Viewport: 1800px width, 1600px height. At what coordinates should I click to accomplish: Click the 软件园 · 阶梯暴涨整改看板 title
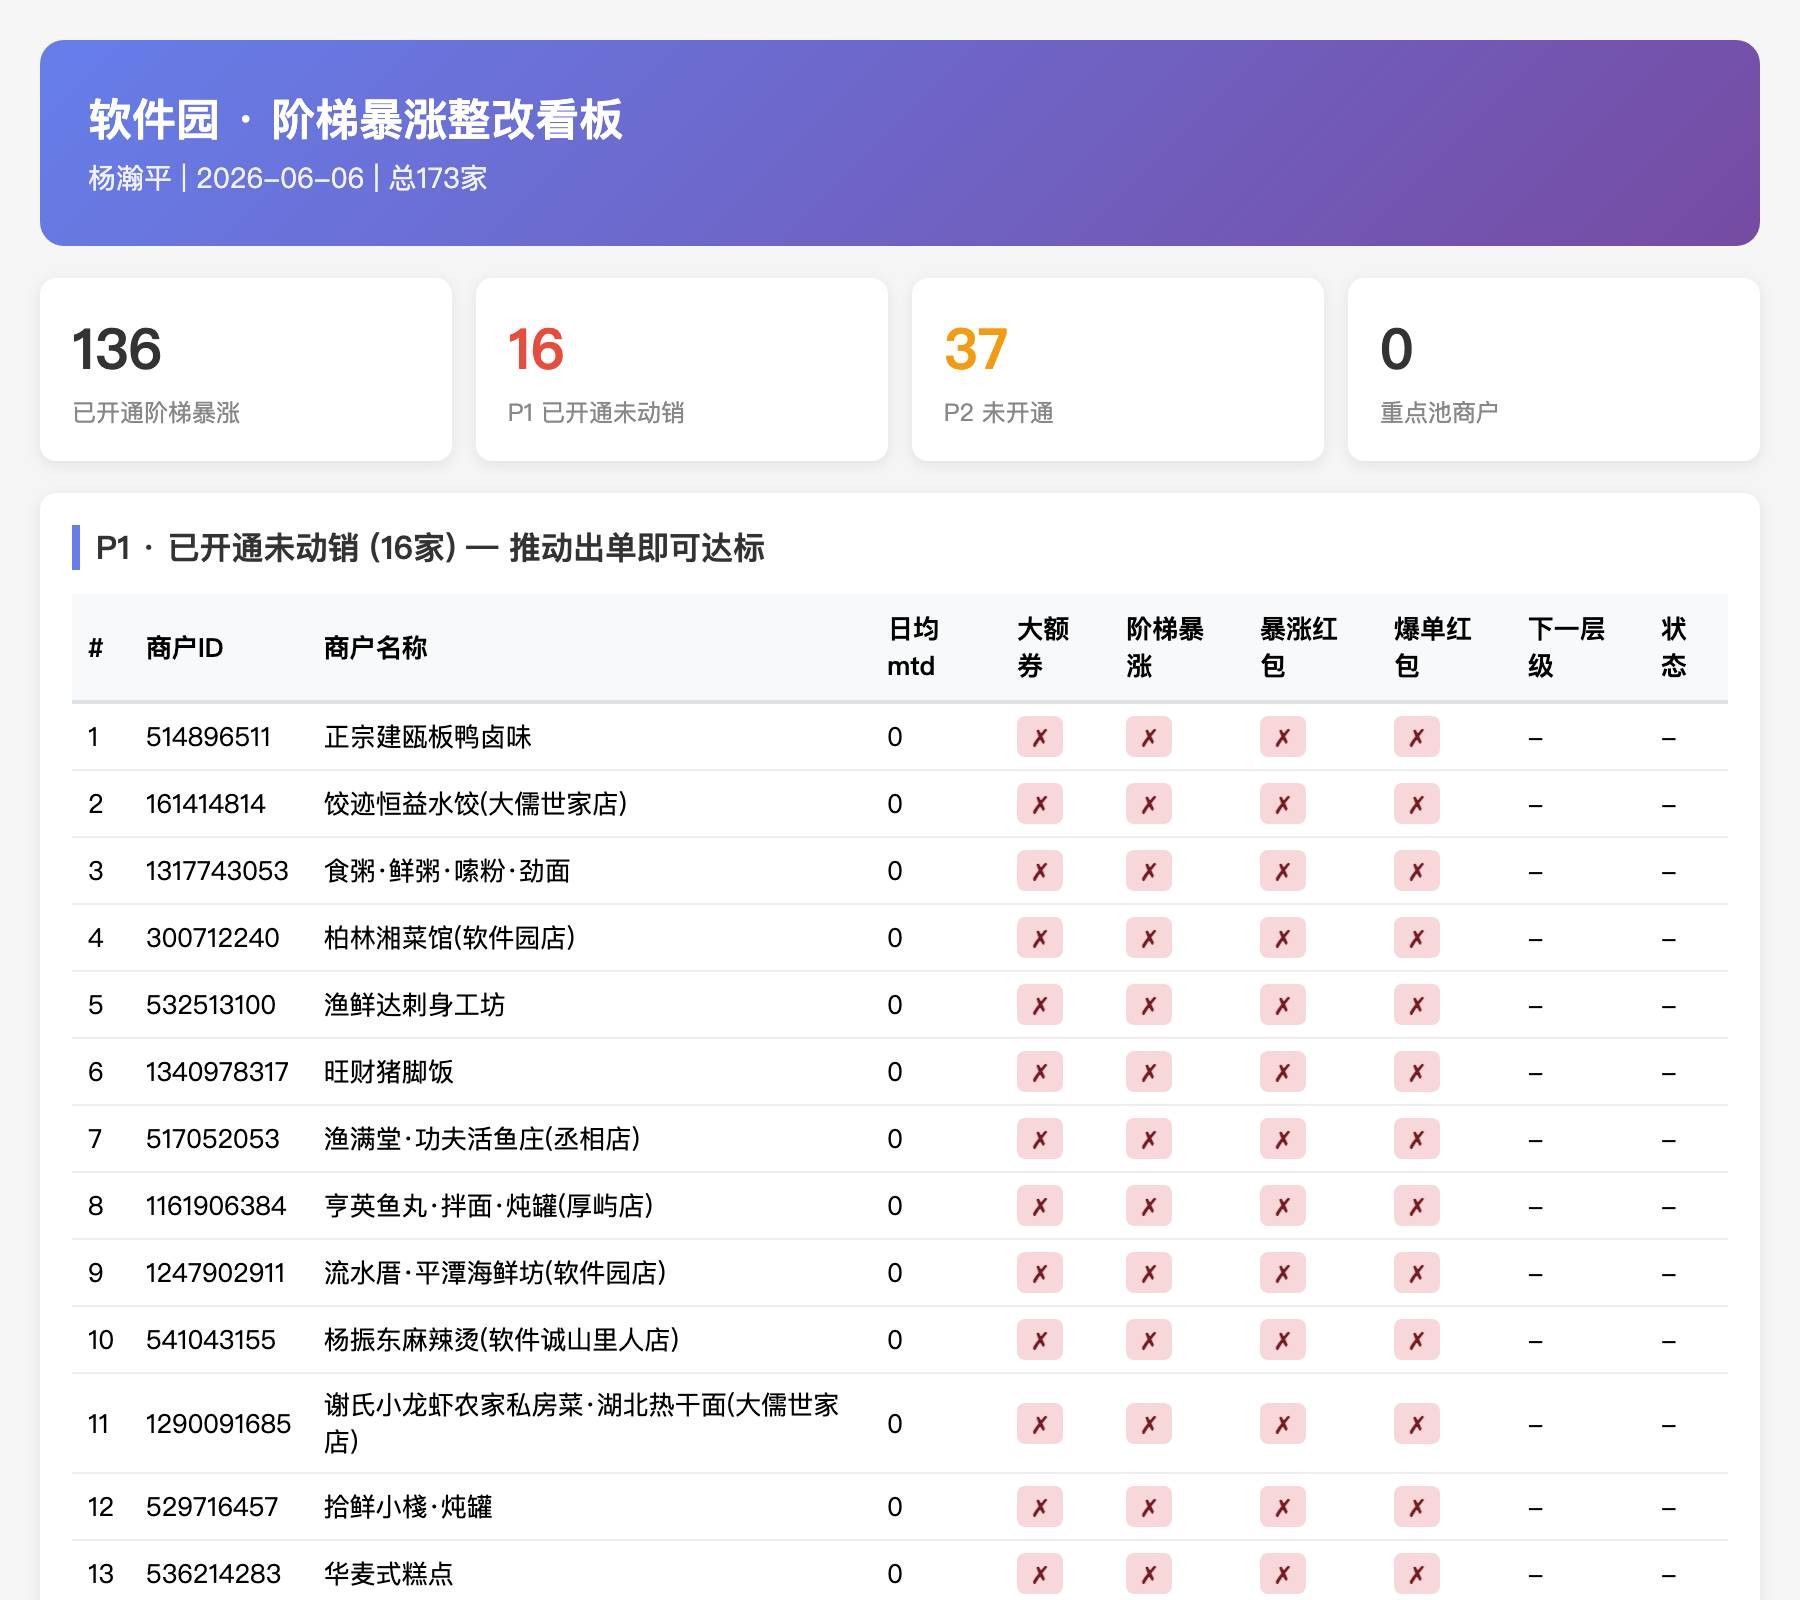point(355,120)
